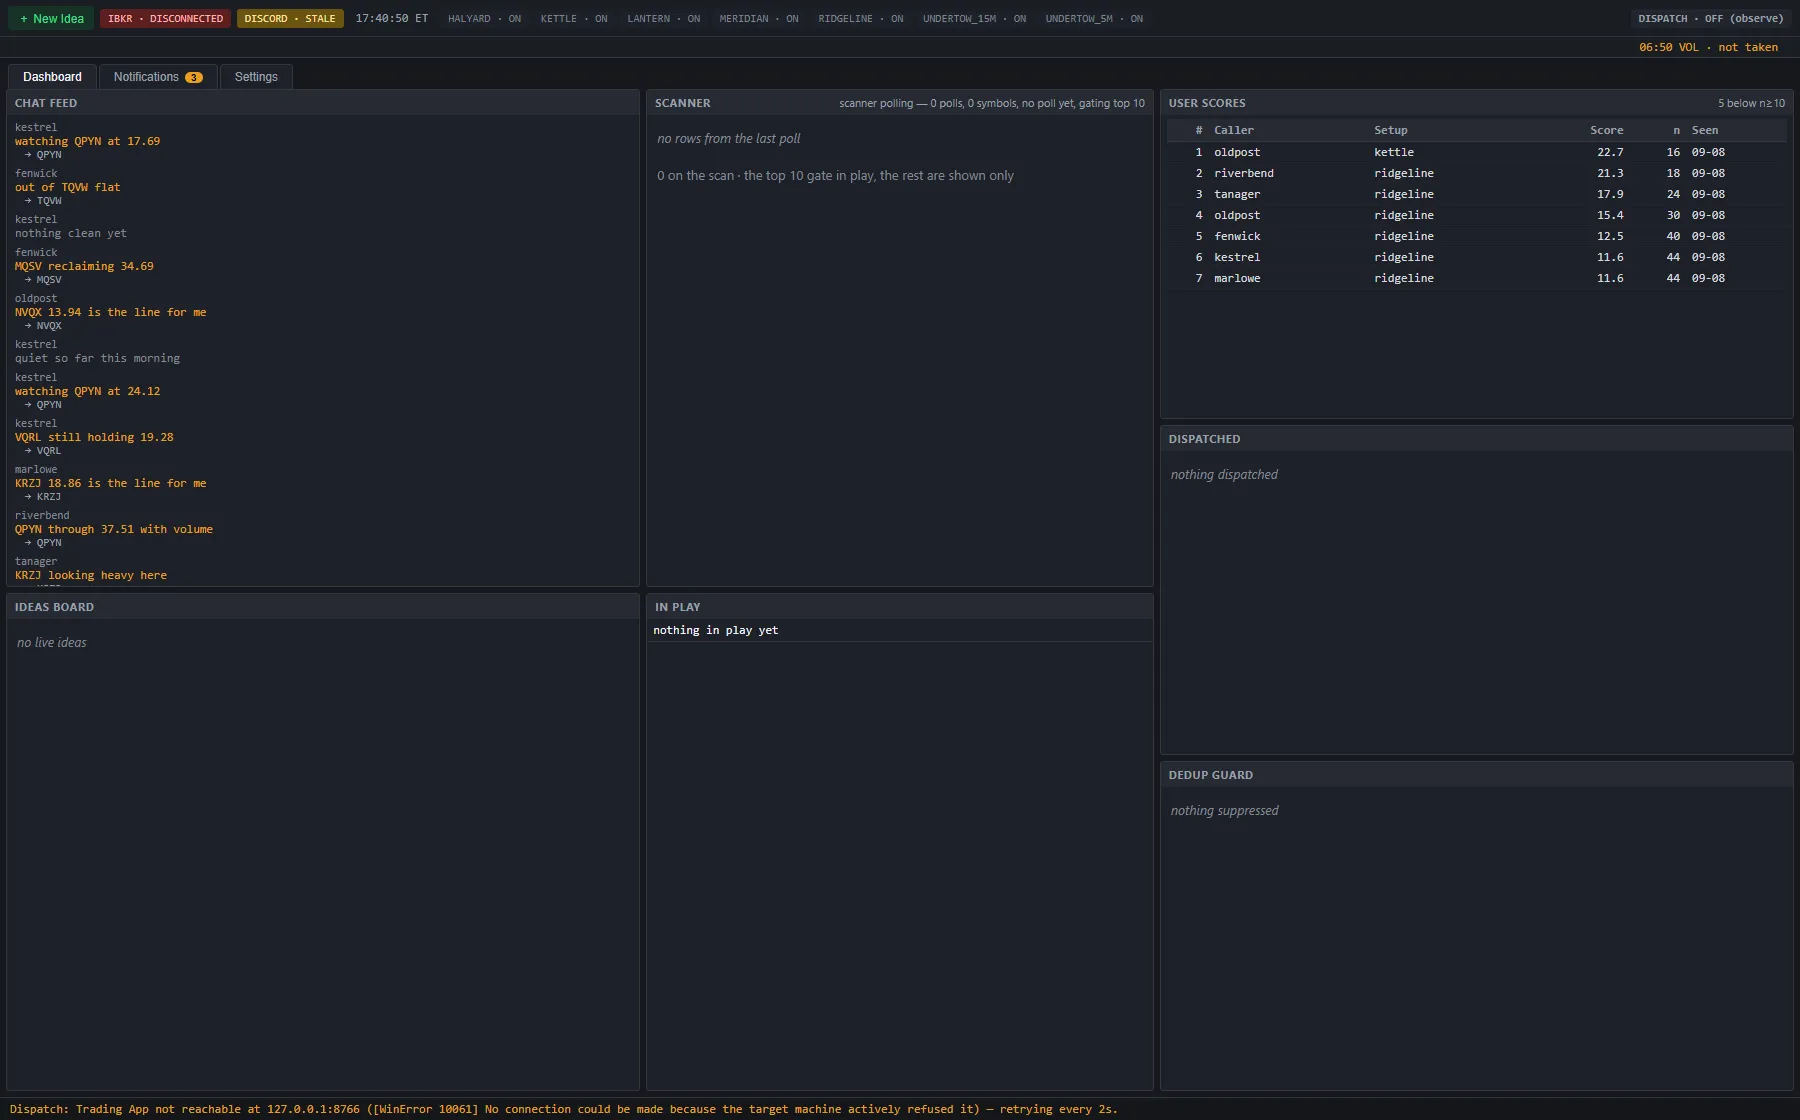Screen dimensions: 1800x1120
Task: Click the DISPATCH OFF (observe) control
Action: point(1711,18)
